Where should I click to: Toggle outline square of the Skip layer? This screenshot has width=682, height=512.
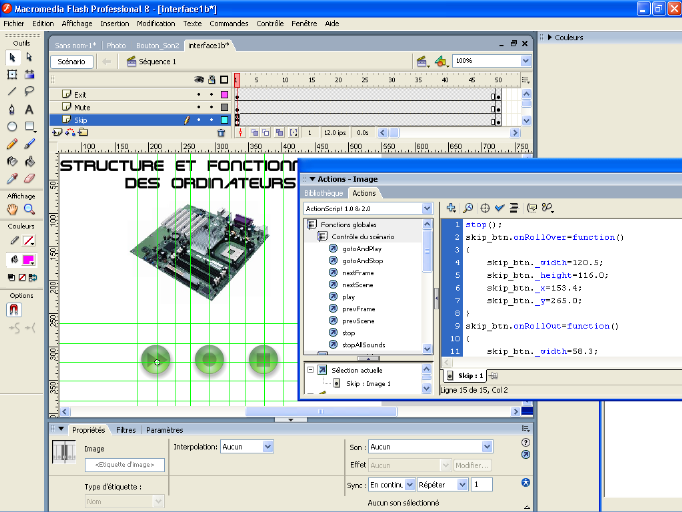coord(225,120)
